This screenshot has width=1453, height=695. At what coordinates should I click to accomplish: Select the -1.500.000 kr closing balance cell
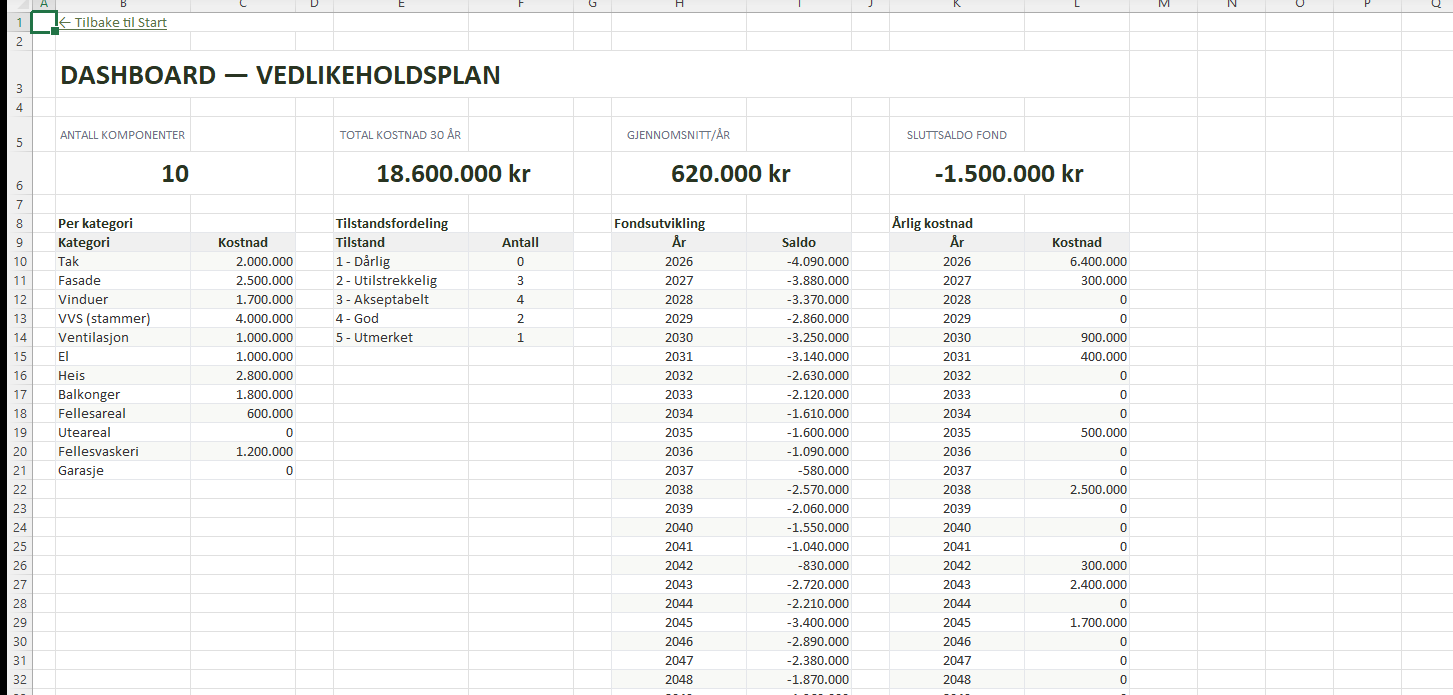coord(1009,174)
